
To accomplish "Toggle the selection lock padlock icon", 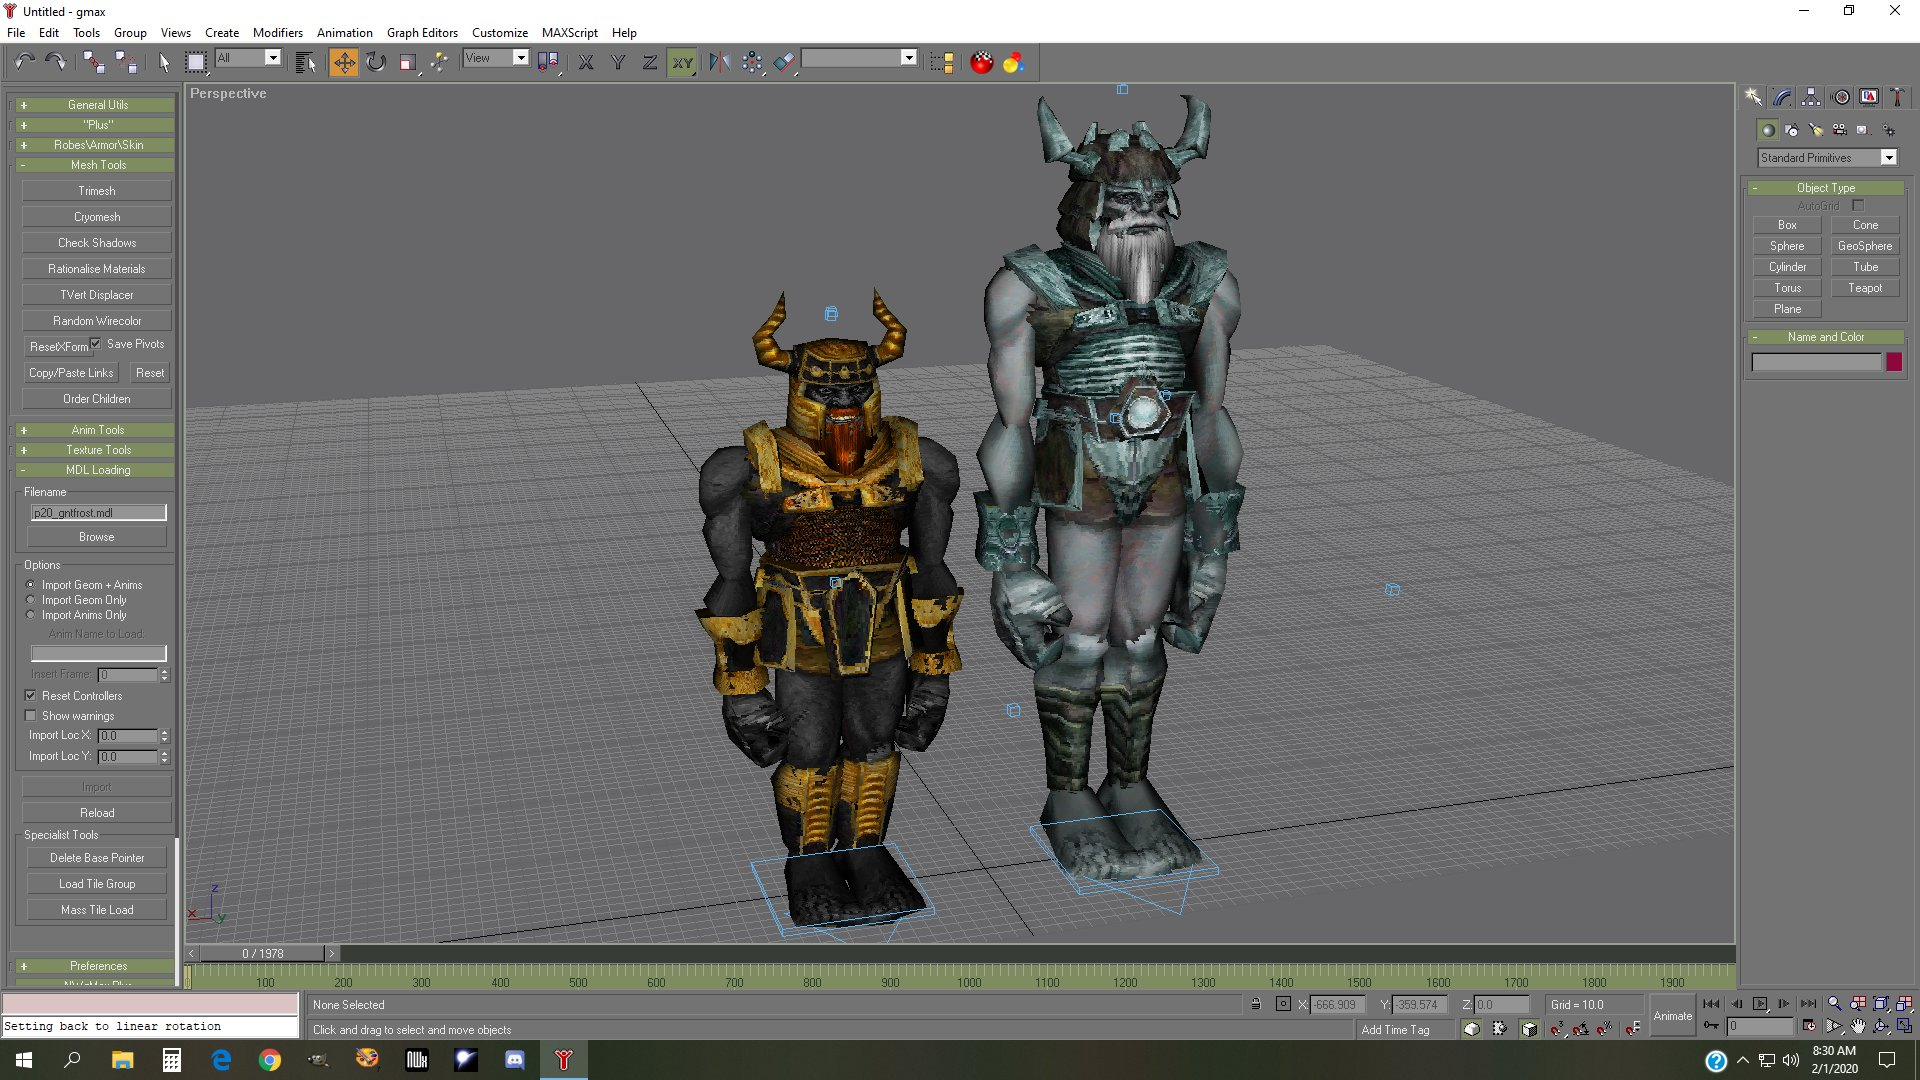I will (1256, 1004).
